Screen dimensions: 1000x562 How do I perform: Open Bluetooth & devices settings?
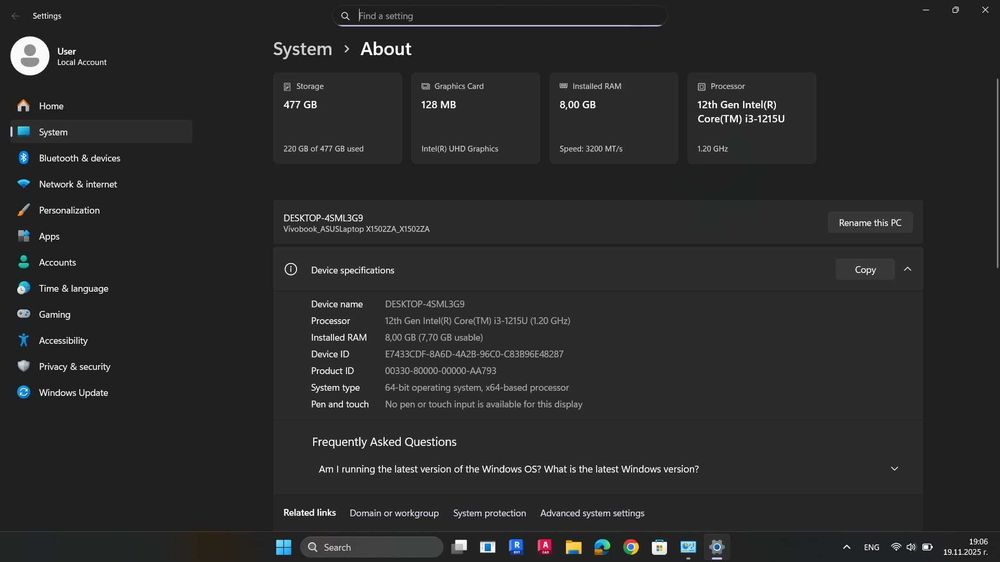click(x=101, y=158)
